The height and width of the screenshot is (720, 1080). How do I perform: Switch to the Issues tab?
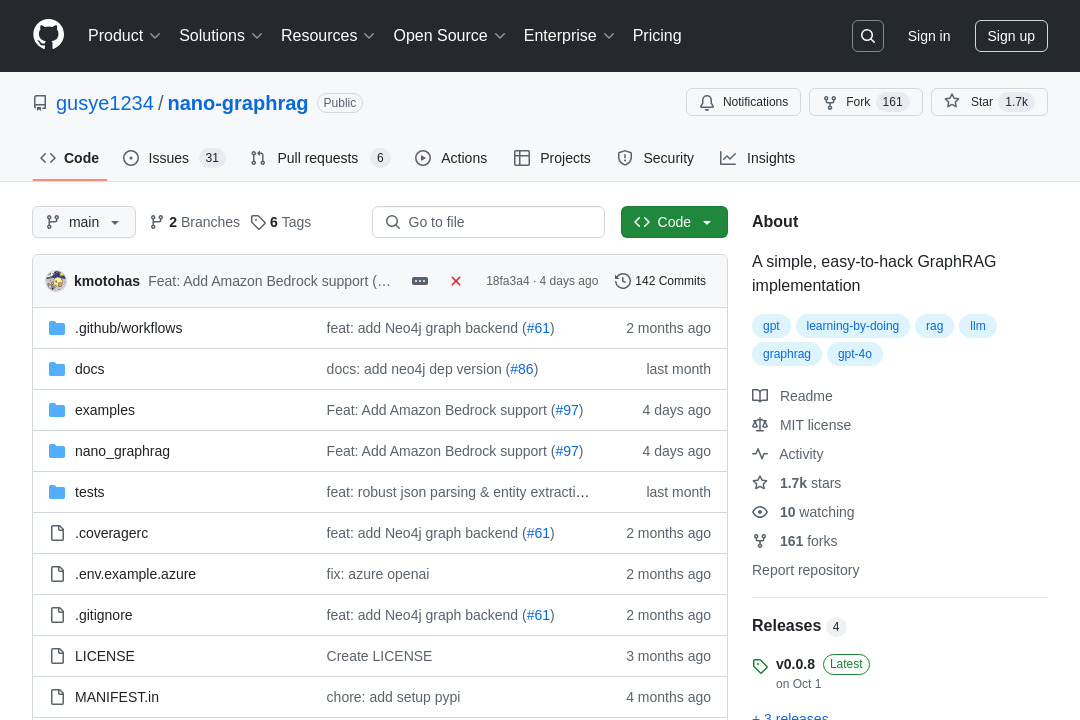(x=174, y=158)
